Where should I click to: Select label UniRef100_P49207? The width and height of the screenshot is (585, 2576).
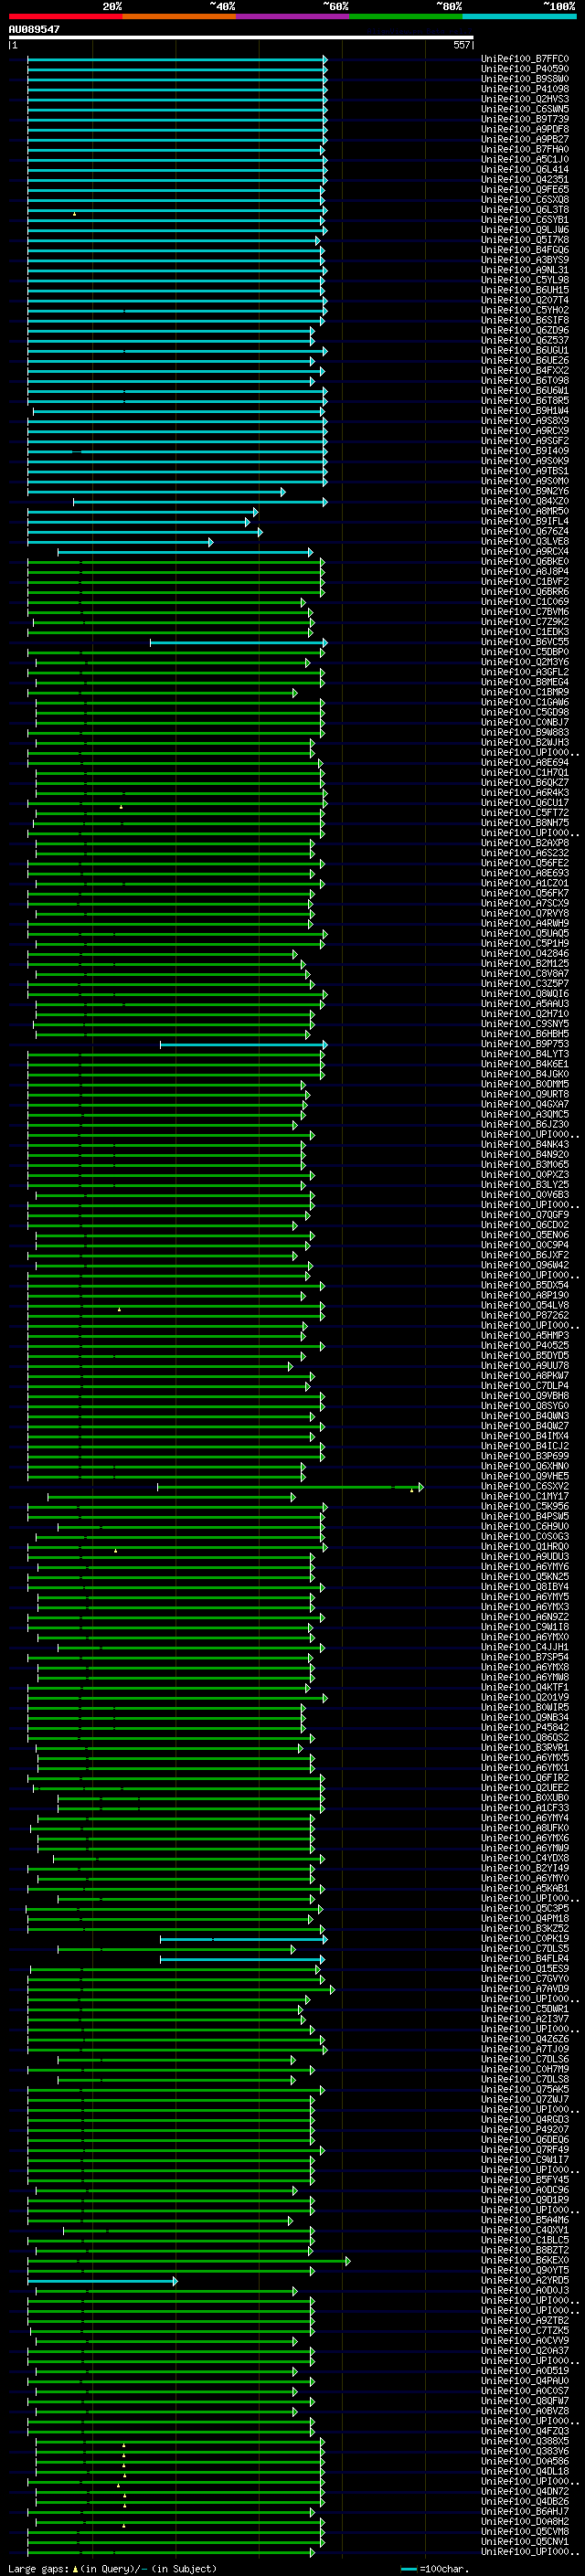tap(525, 2129)
